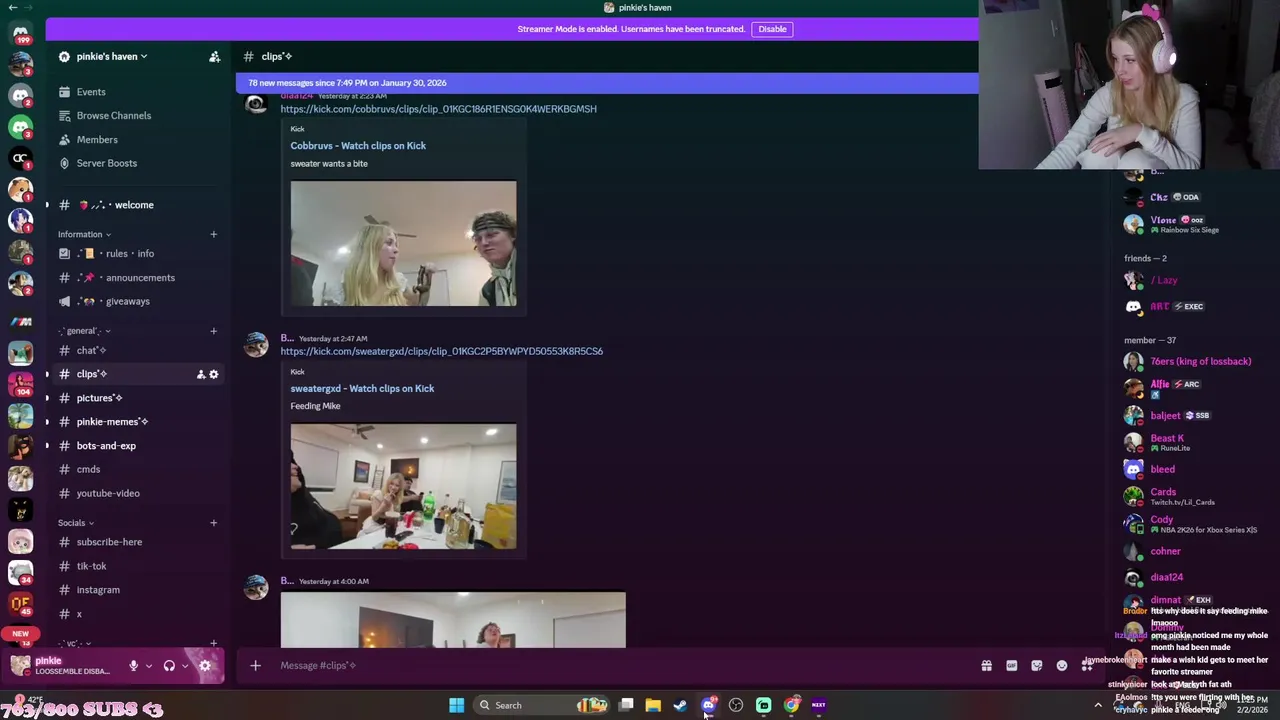Collapse the Information category
1280x720 pixels.
coord(84,234)
